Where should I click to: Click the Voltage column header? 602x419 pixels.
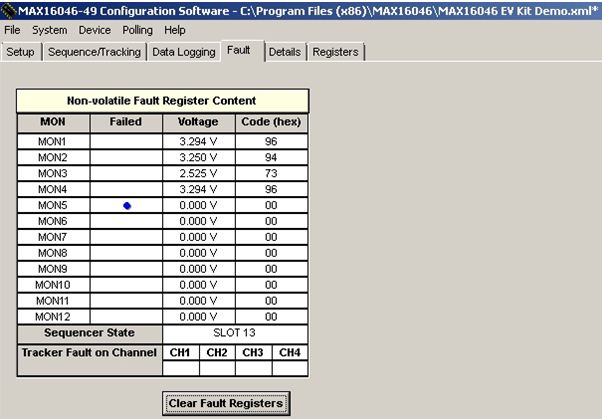198,122
